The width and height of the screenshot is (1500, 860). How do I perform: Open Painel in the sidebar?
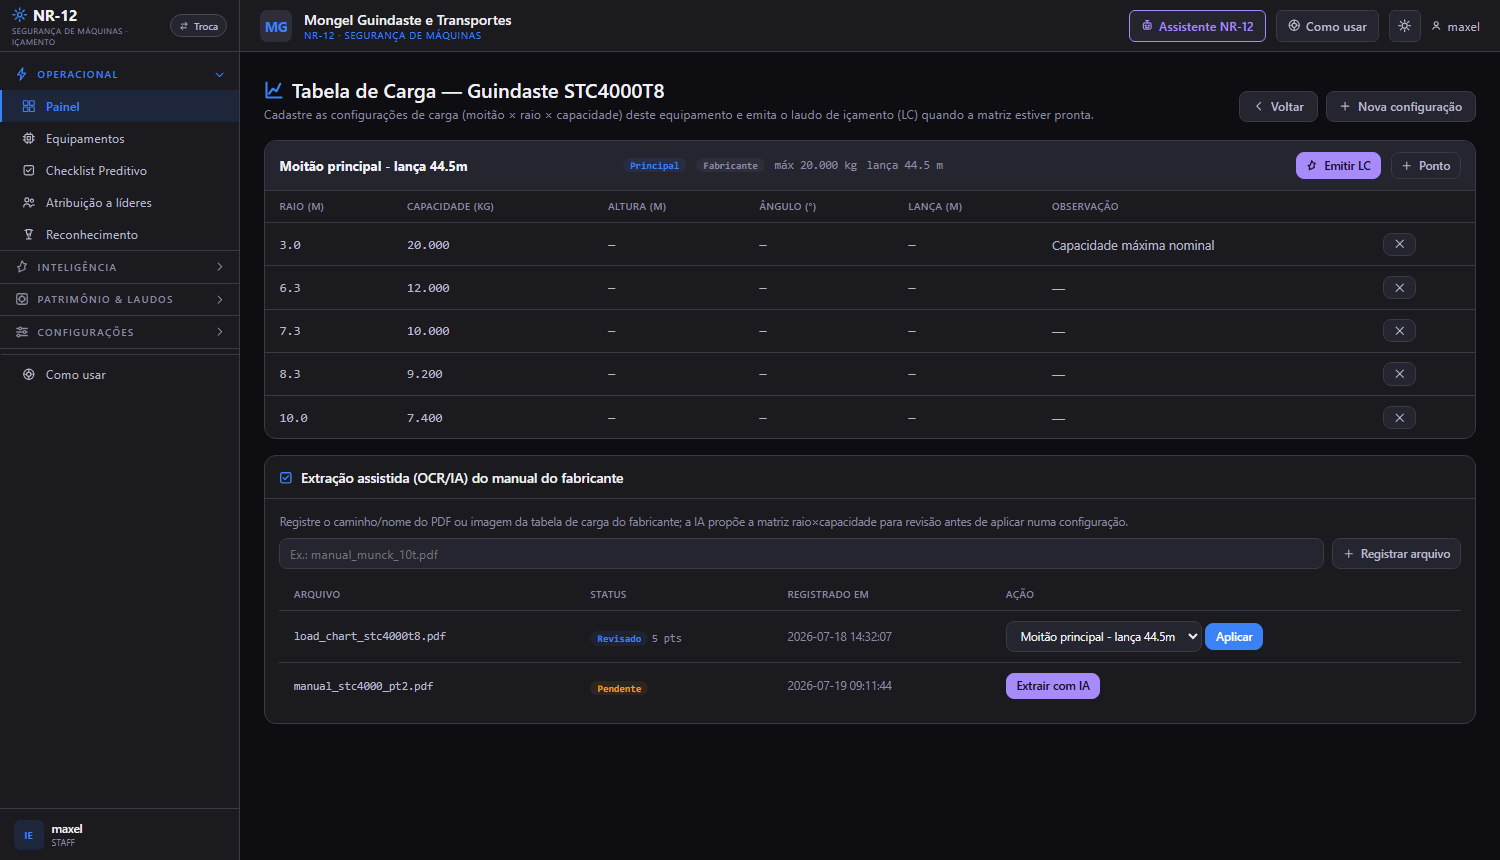pyautogui.click(x=120, y=106)
